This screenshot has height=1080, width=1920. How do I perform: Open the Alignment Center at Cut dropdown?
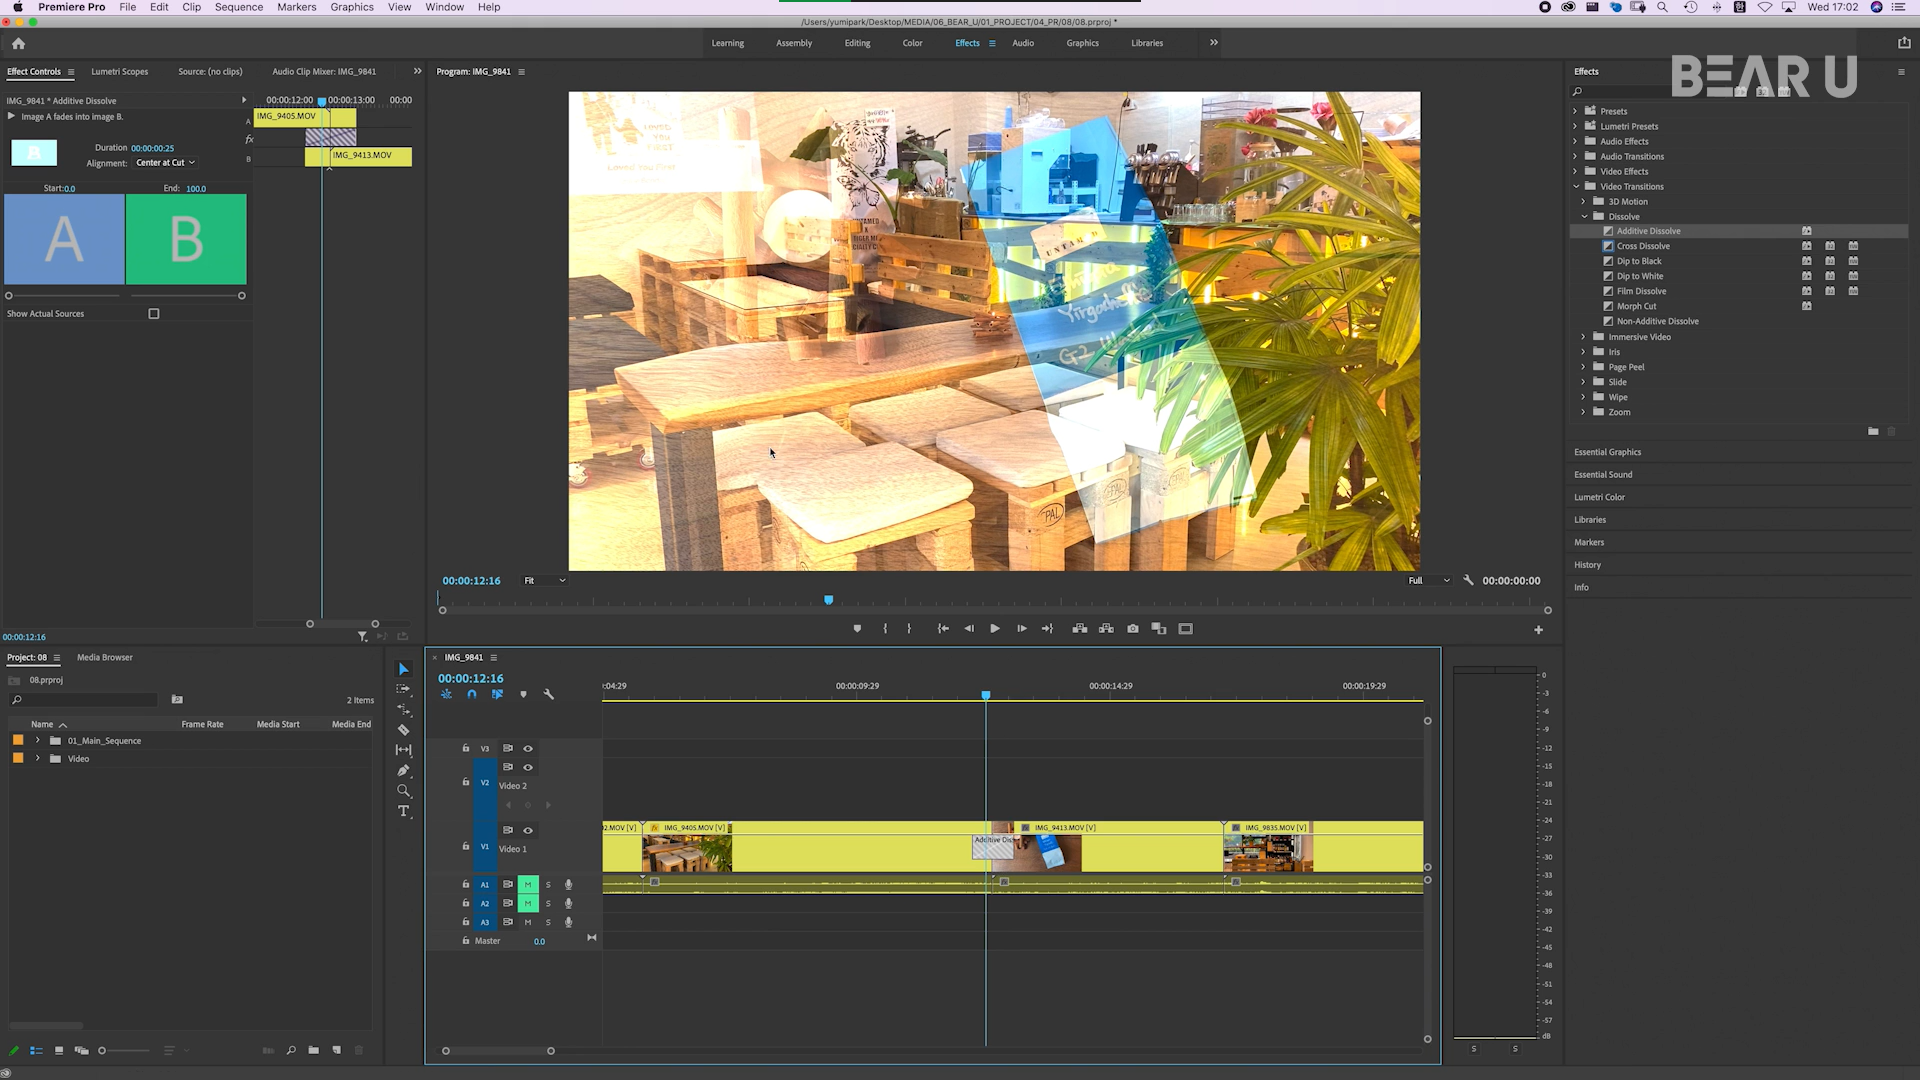click(x=166, y=163)
